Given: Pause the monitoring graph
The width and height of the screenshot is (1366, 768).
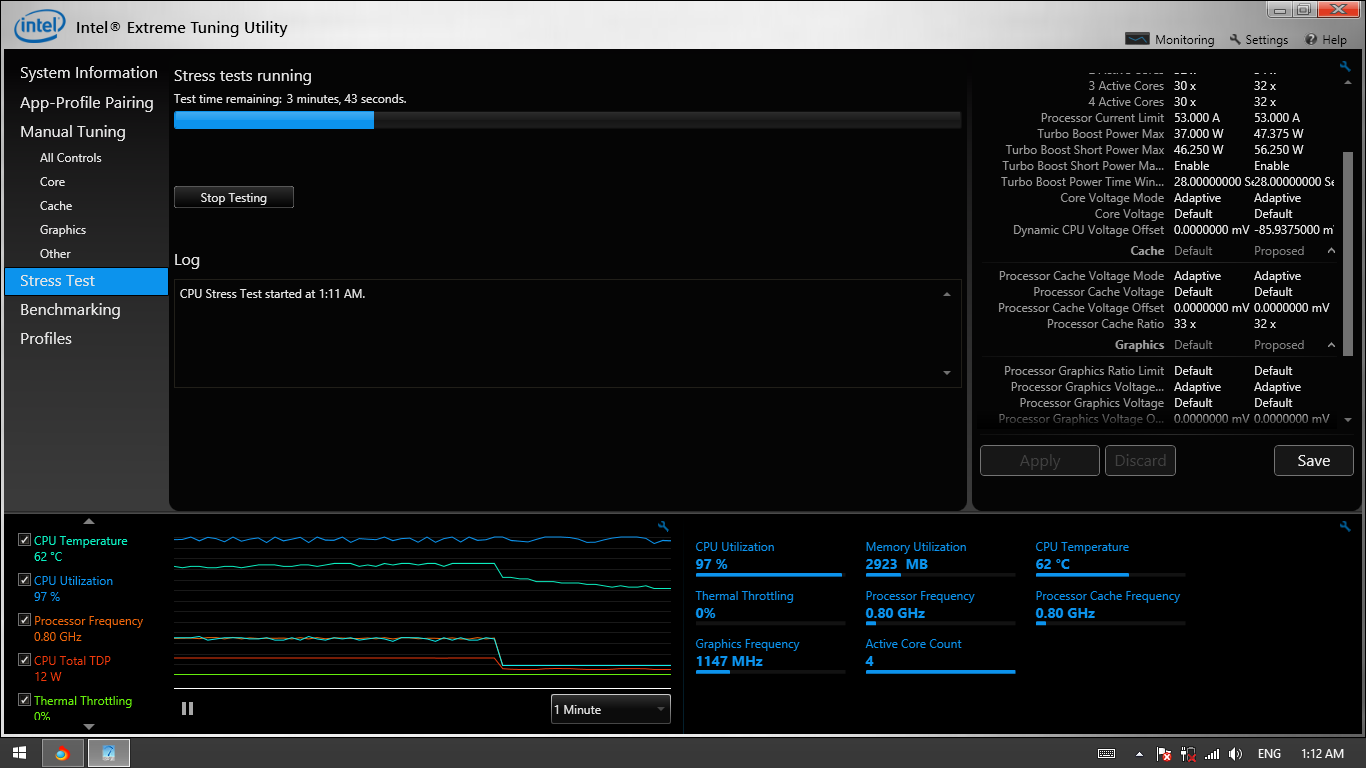Looking at the screenshot, I should [x=187, y=708].
